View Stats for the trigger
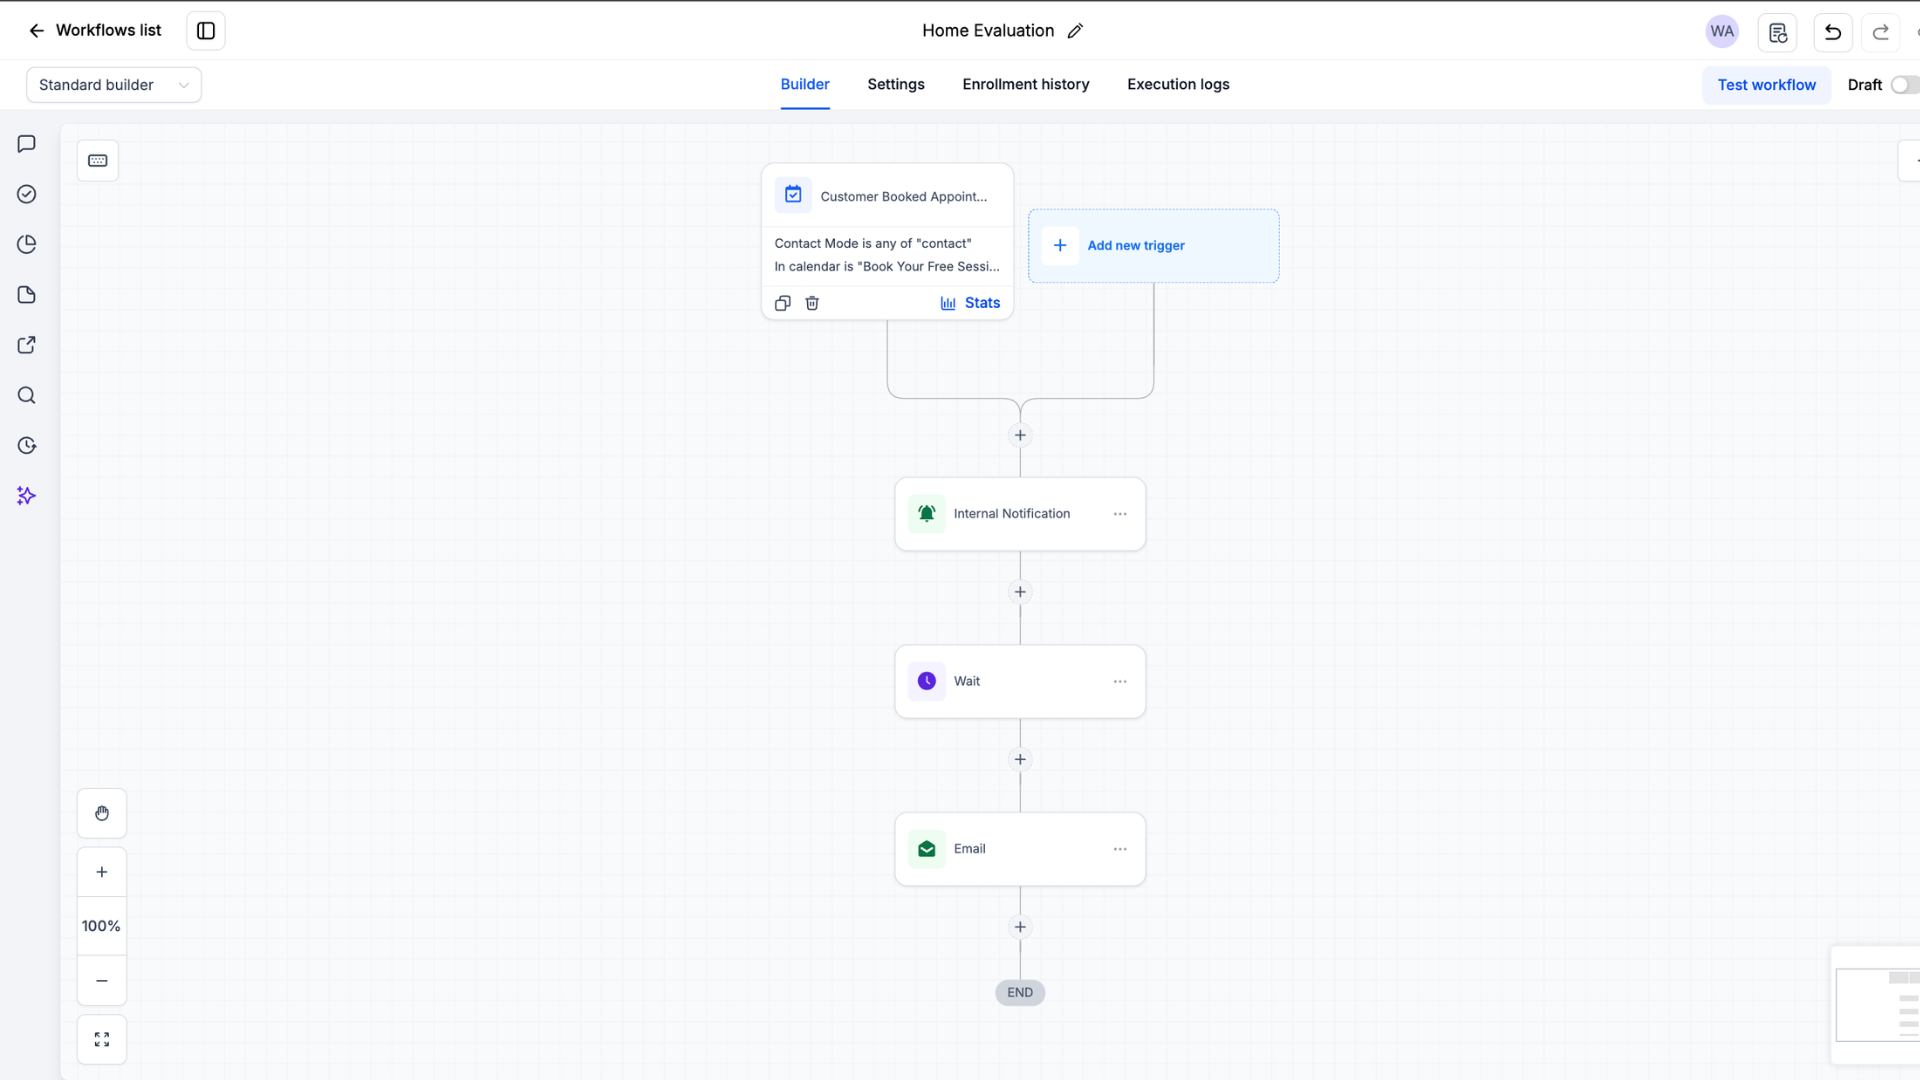 (970, 303)
